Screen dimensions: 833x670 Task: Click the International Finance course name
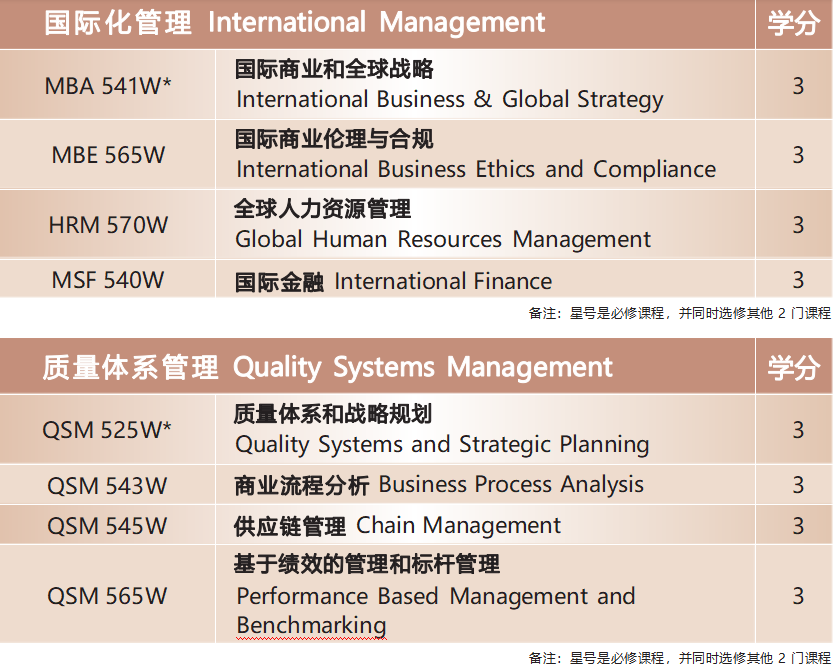[443, 282]
